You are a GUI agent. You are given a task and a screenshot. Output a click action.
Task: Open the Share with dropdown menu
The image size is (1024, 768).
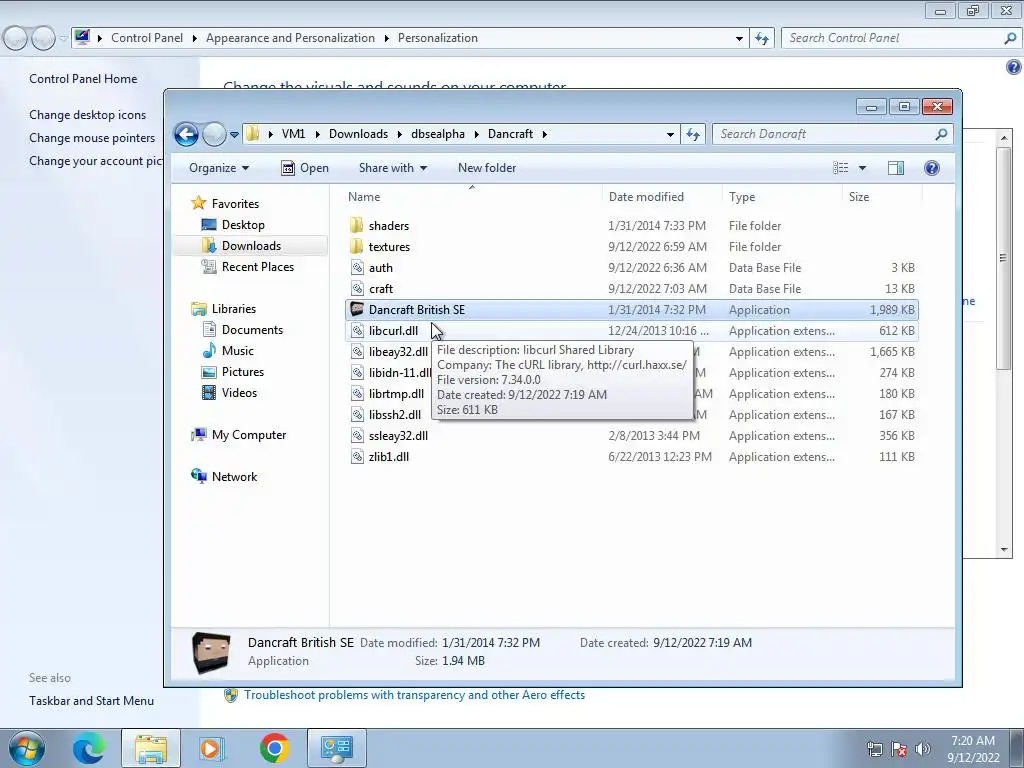(392, 168)
